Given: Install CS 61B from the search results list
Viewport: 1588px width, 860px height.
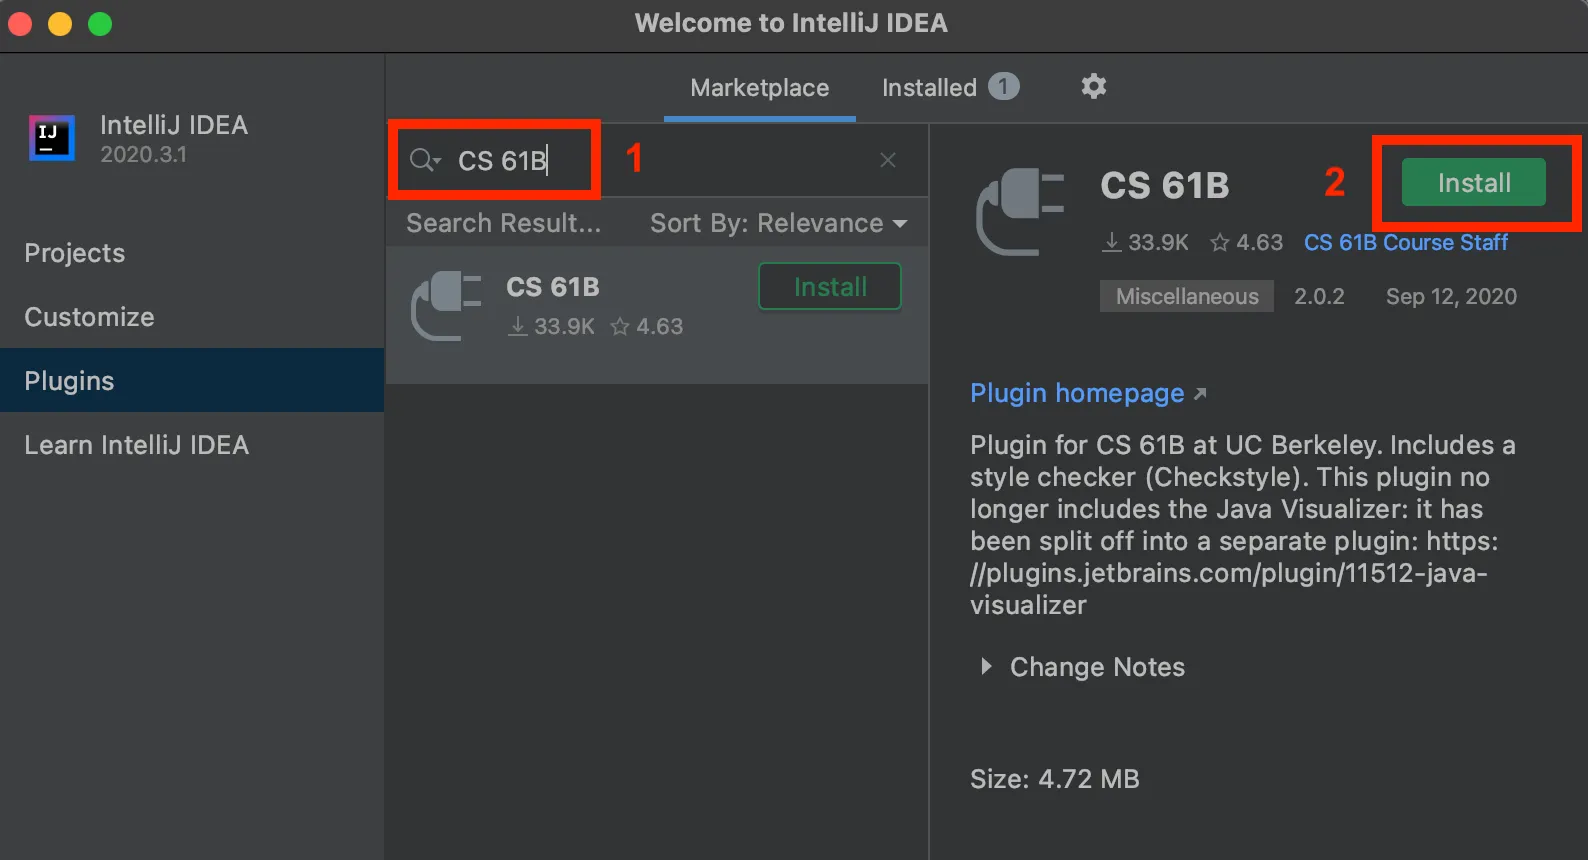Looking at the screenshot, I should [830, 287].
